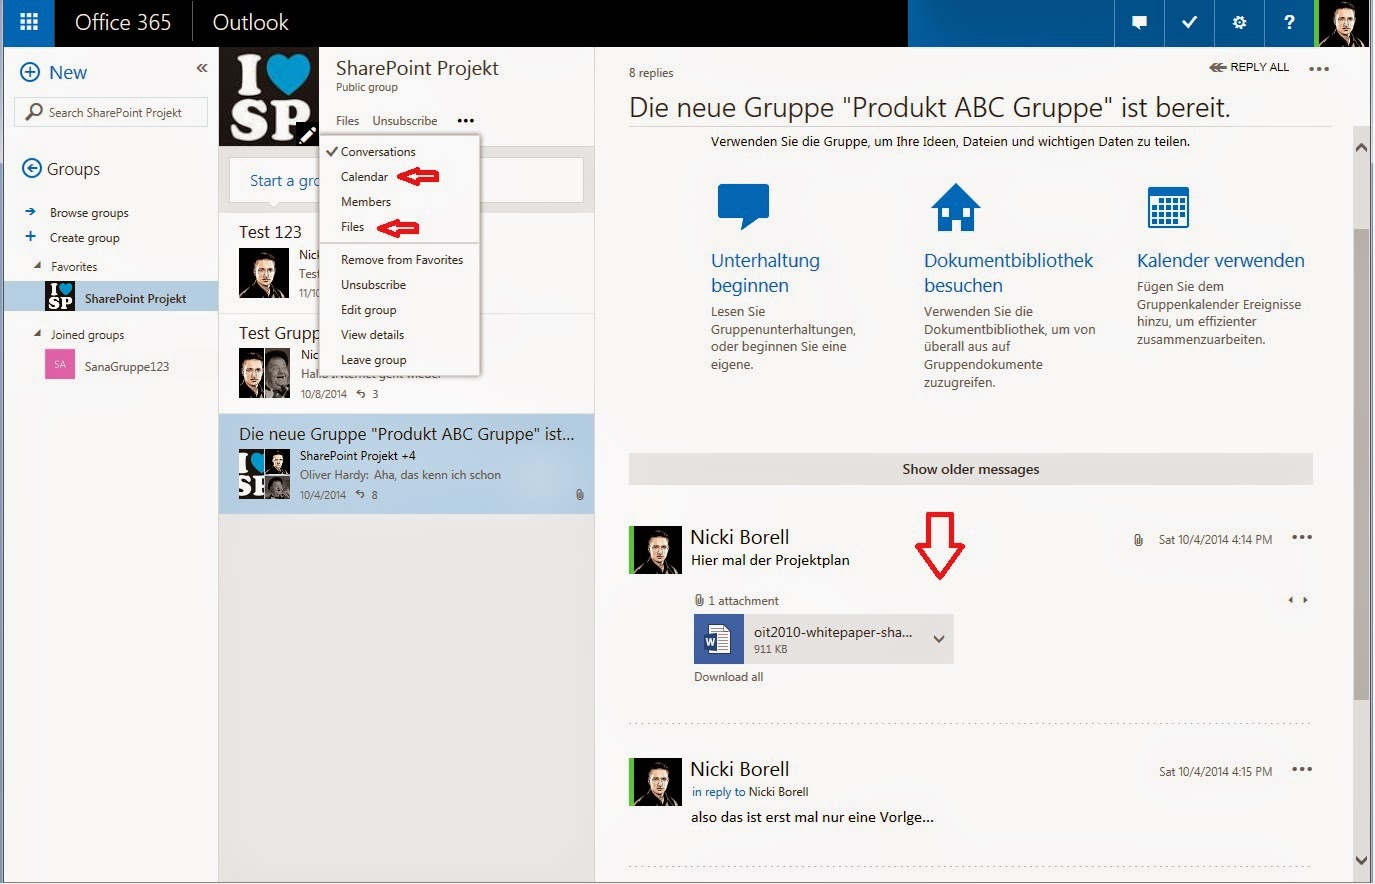
Task: Open the group's more options ellipsis
Action: click(466, 120)
